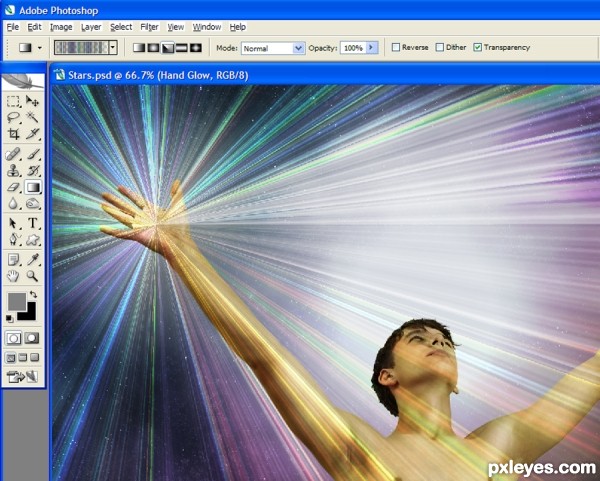This screenshot has width=600, height=481.
Task: Choose the Custom Shape tool
Action: click(x=33, y=240)
